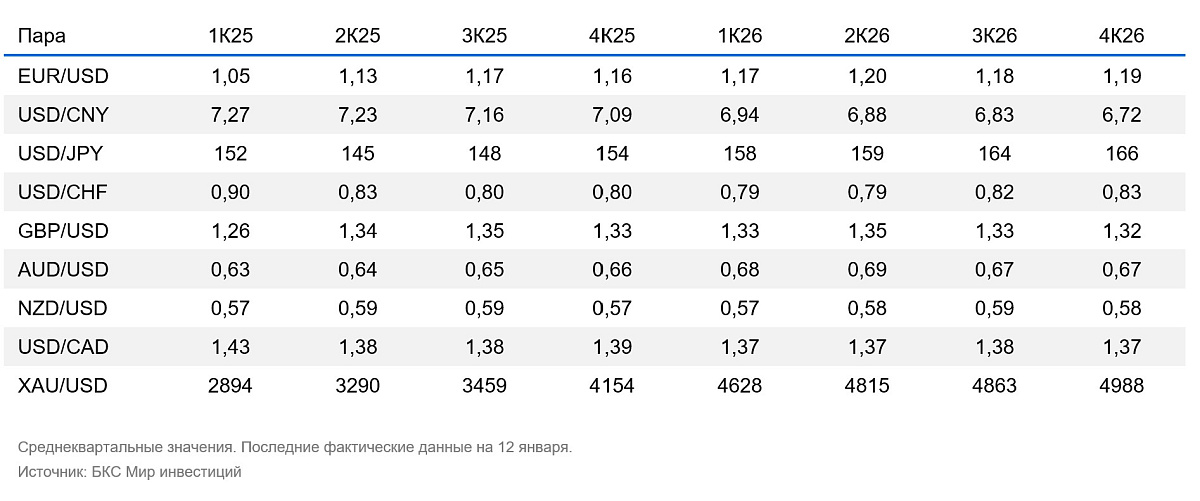Click the GBP/USD pair name

(63, 231)
